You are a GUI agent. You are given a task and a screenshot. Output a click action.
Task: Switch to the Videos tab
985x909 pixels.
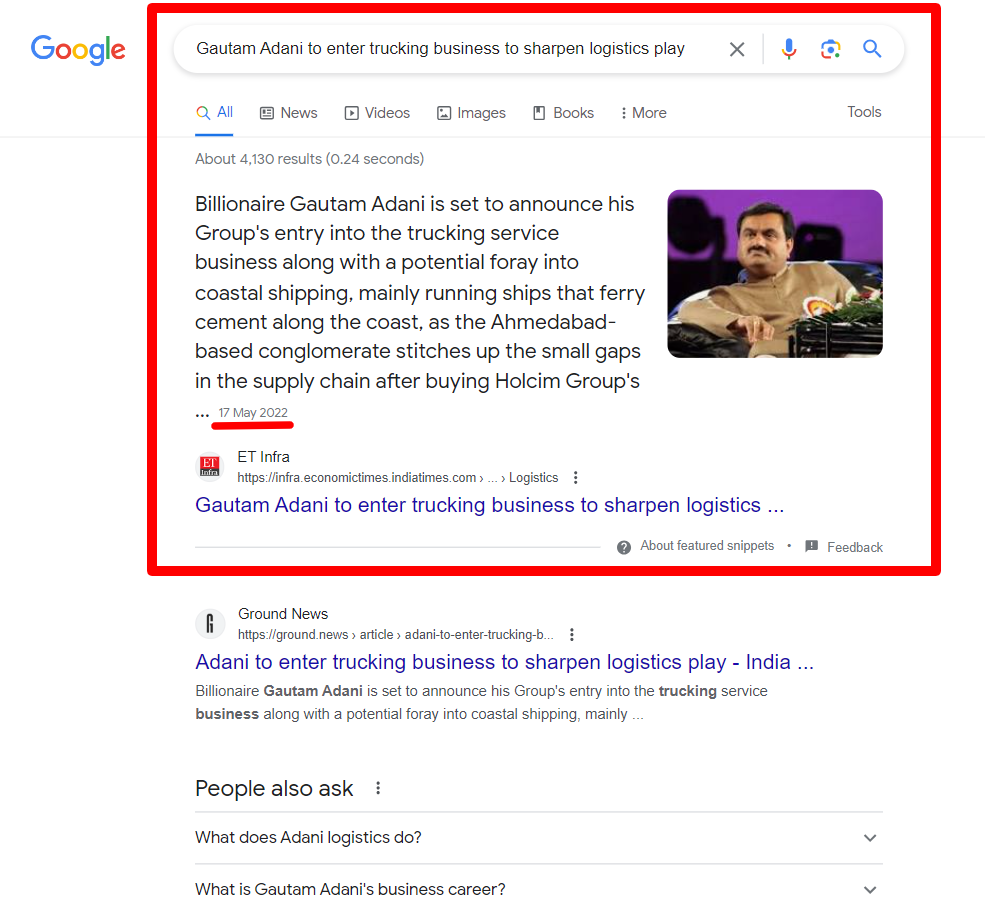tap(377, 113)
